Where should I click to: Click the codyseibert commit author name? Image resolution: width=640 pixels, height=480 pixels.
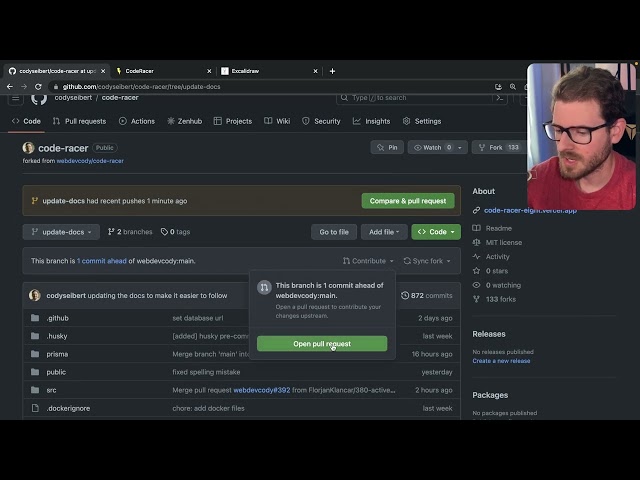coord(66,296)
